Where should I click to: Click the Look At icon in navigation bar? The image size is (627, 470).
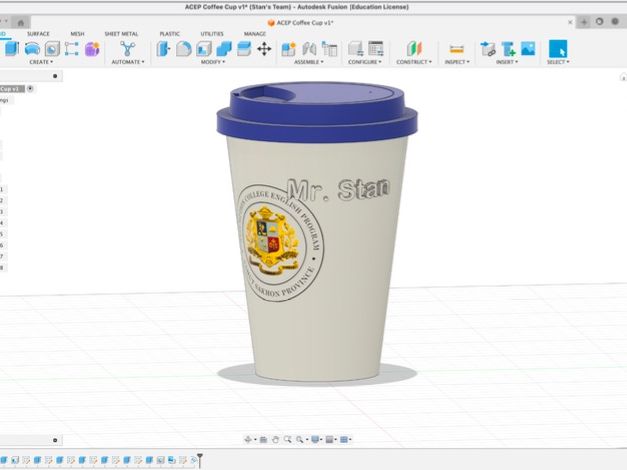pyautogui.click(x=264, y=440)
